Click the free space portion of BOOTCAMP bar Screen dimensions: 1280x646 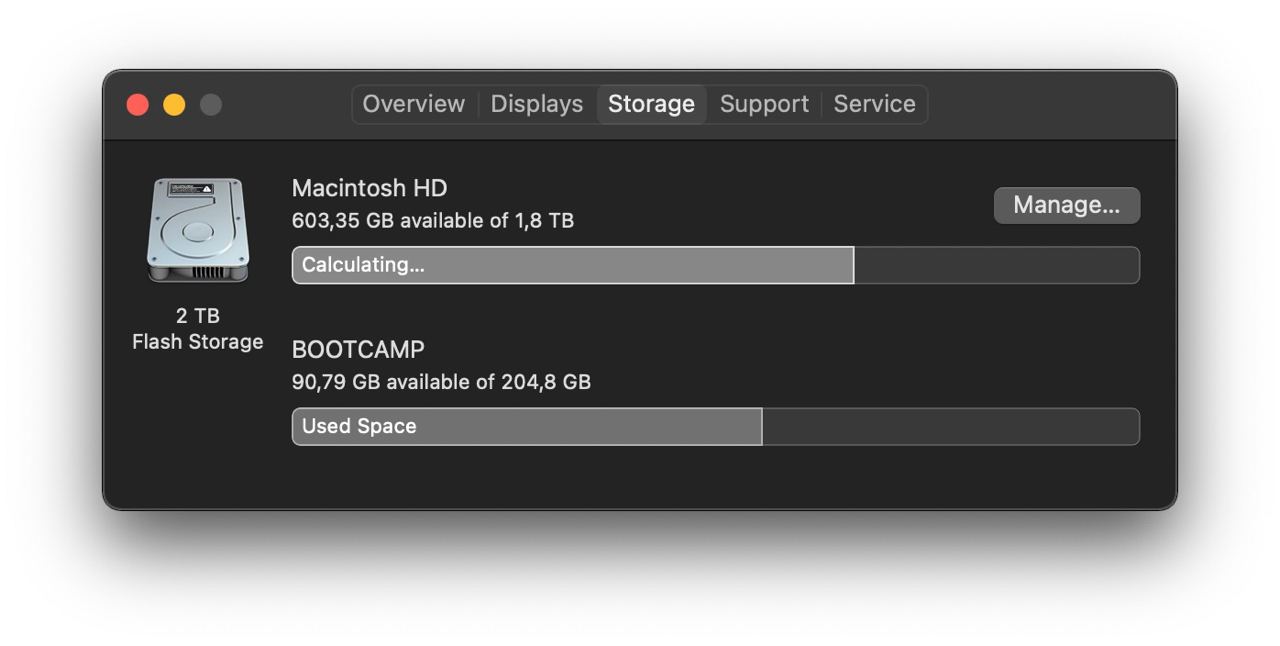pyautogui.click(x=951, y=426)
